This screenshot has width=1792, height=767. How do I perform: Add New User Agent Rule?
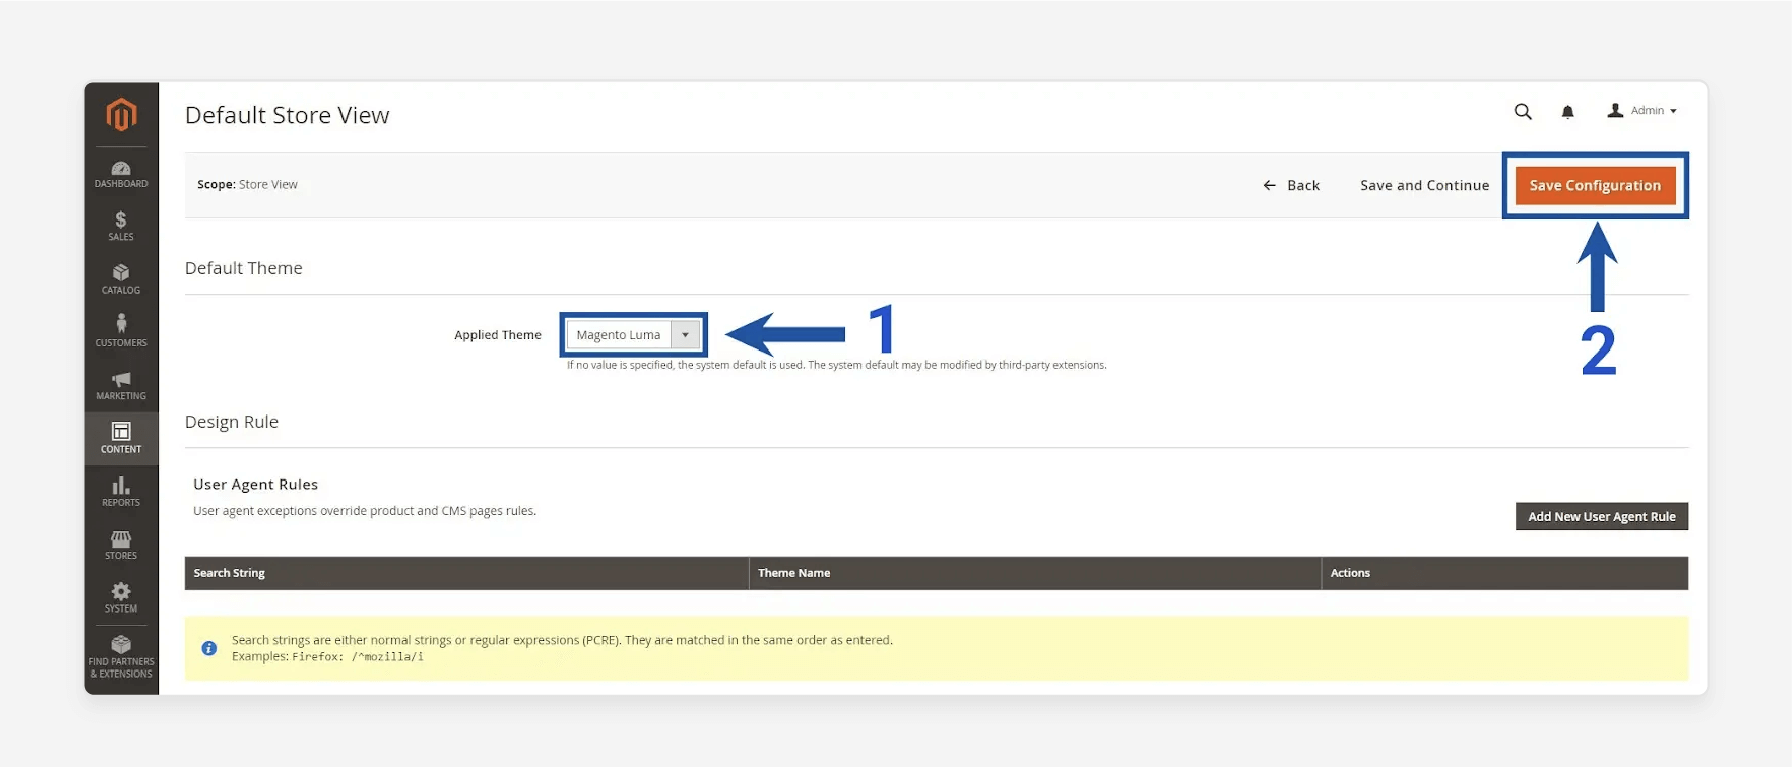pyautogui.click(x=1601, y=516)
